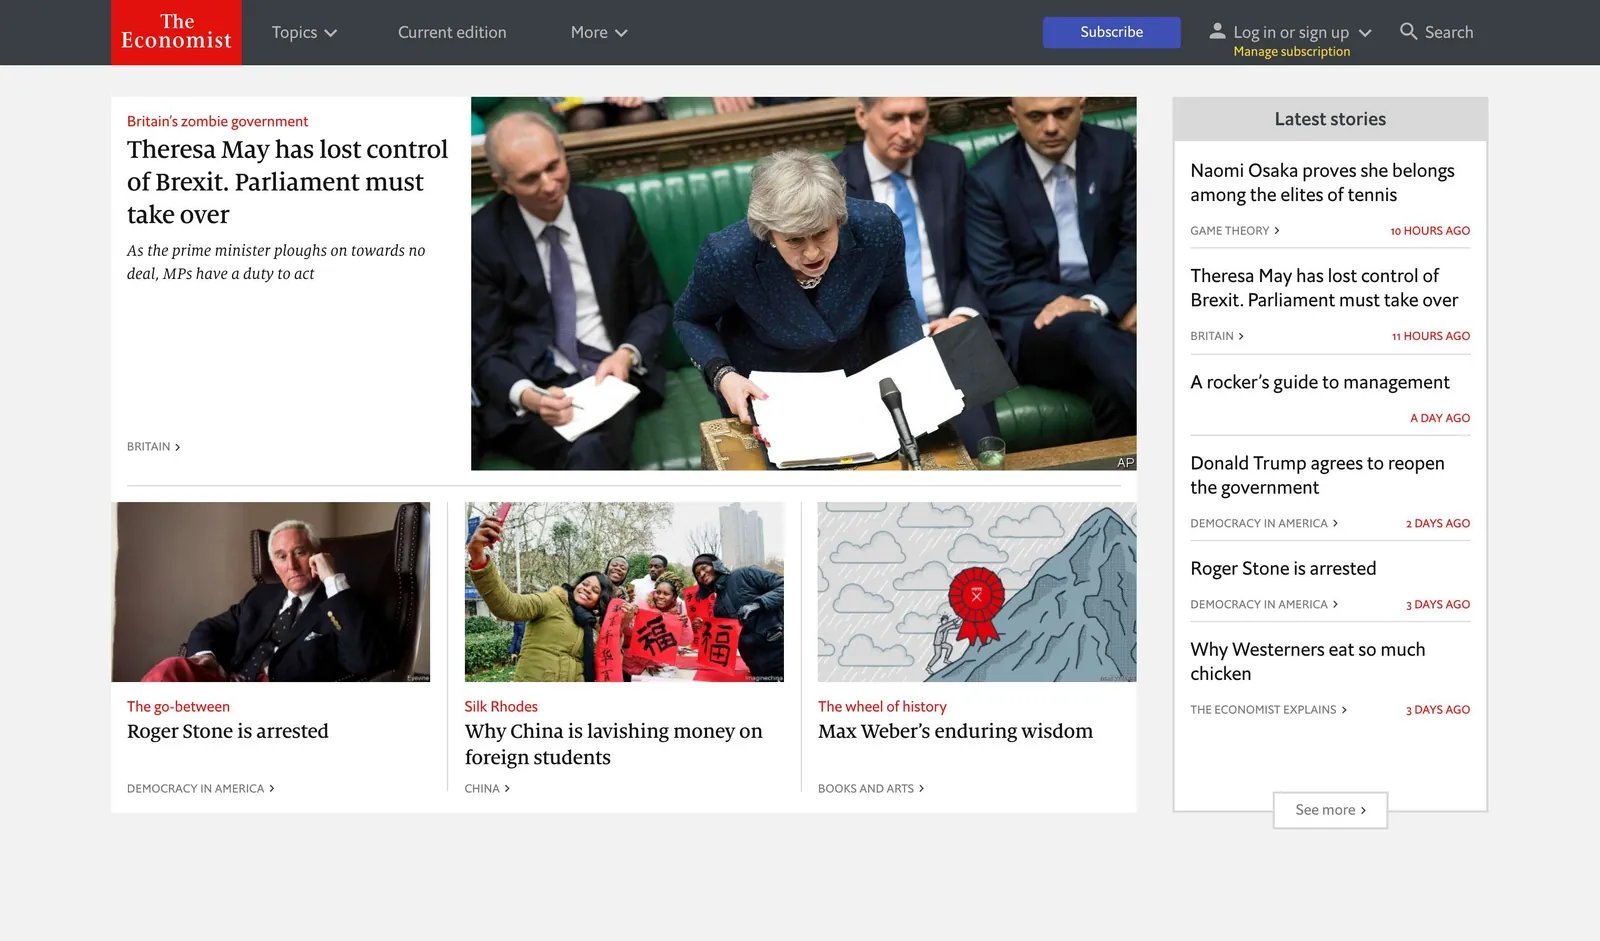Open THE ECONOMIST EXPLAINS section link

pyautogui.click(x=1268, y=710)
